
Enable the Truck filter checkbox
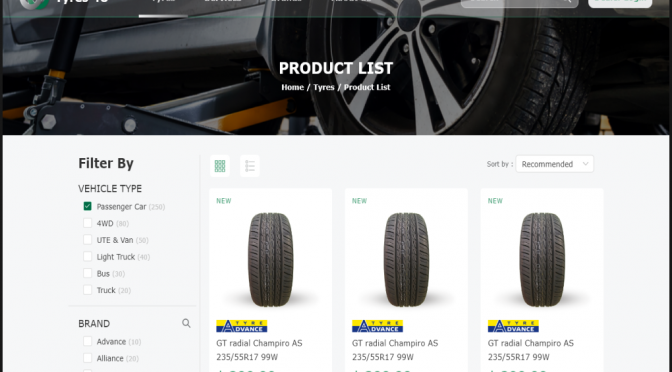[x=87, y=290]
